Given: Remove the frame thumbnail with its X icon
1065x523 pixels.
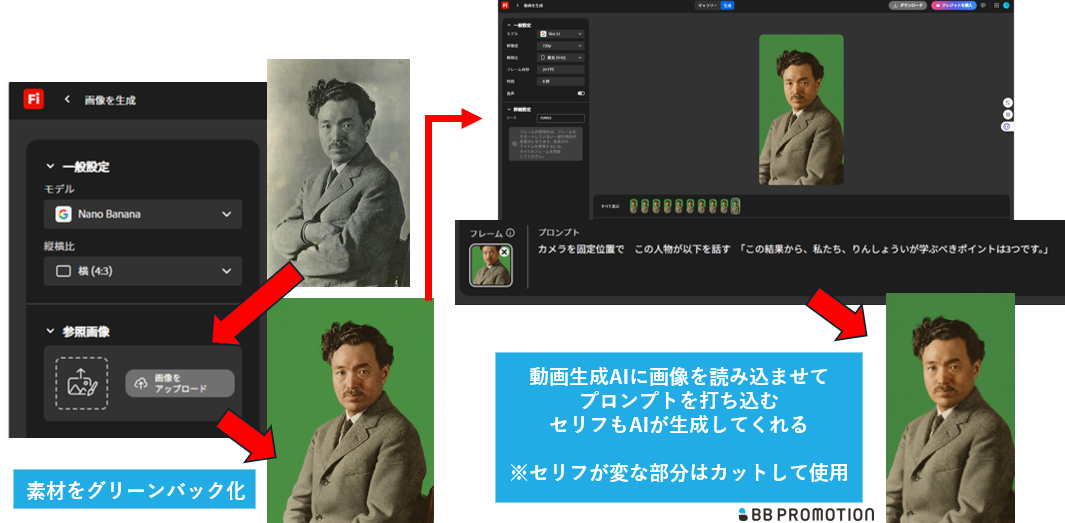Looking at the screenshot, I should 504,253.
